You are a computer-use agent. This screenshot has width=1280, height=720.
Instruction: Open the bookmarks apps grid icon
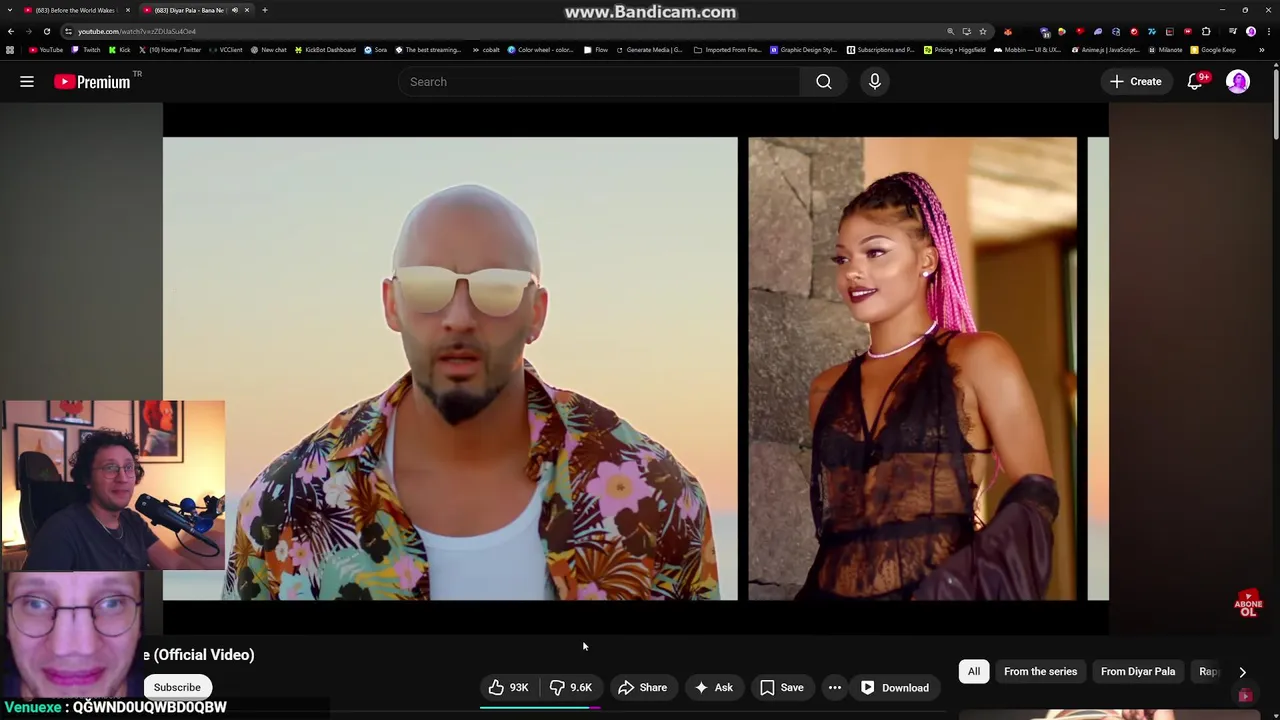(x=10, y=49)
